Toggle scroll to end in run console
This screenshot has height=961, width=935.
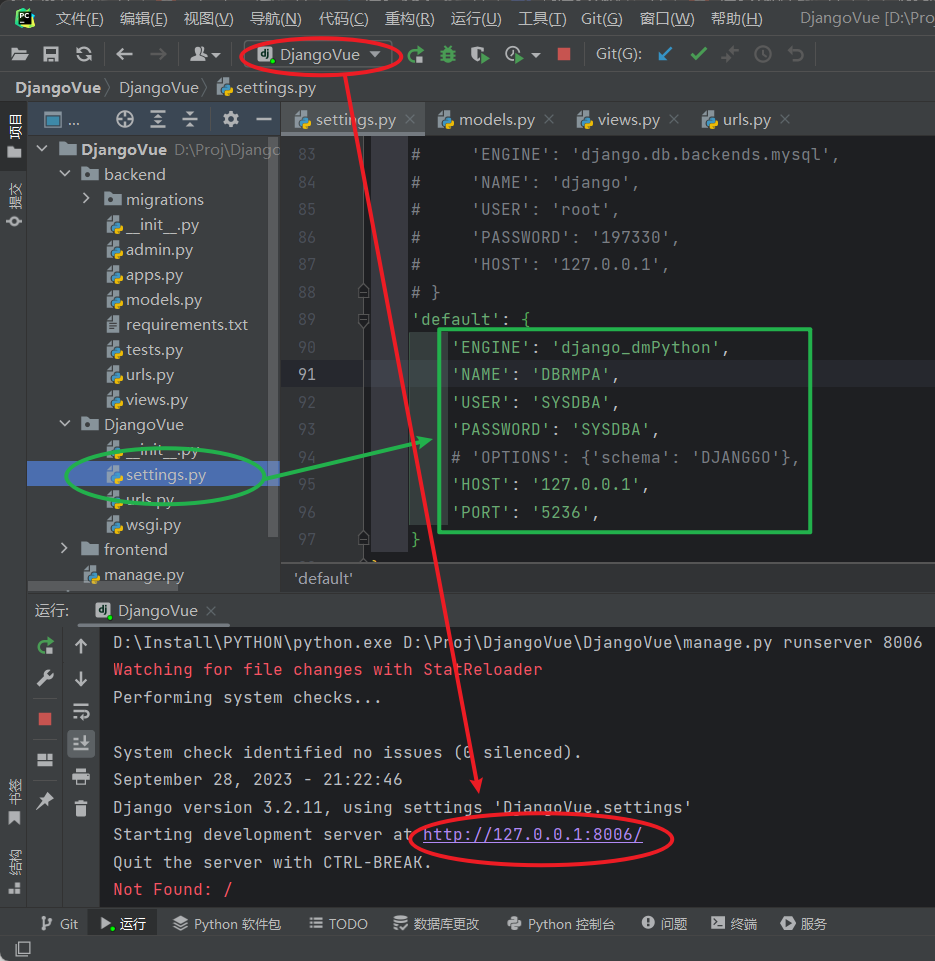coord(81,743)
